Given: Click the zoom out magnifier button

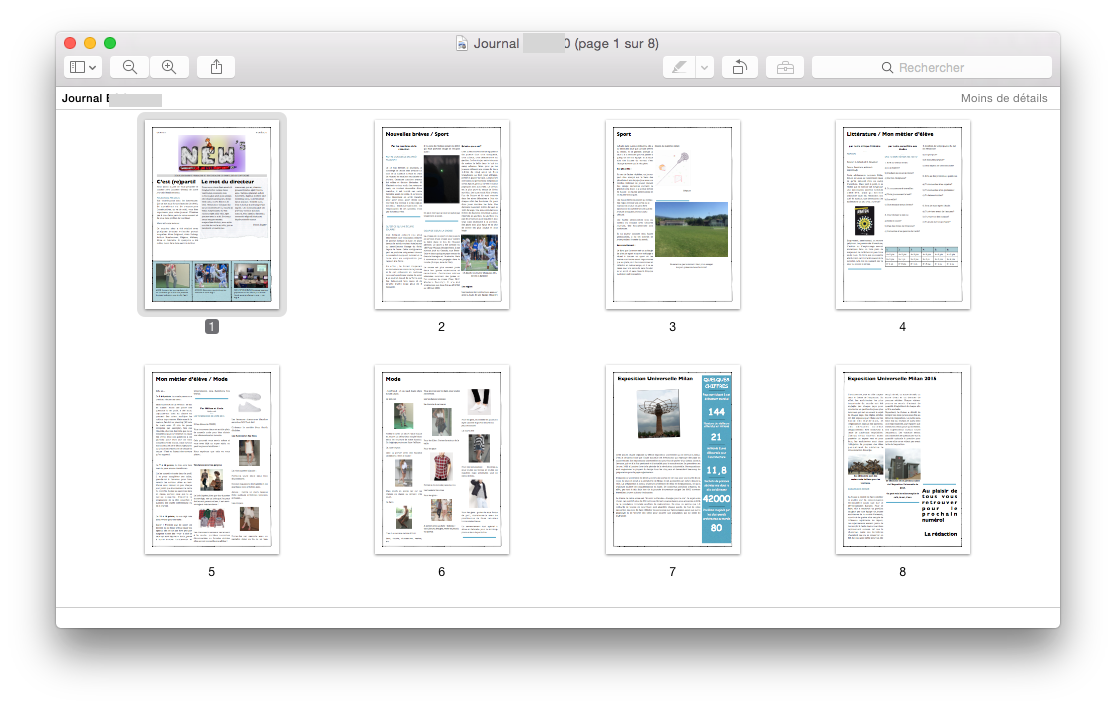Looking at the screenshot, I should pyautogui.click(x=129, y=67).
